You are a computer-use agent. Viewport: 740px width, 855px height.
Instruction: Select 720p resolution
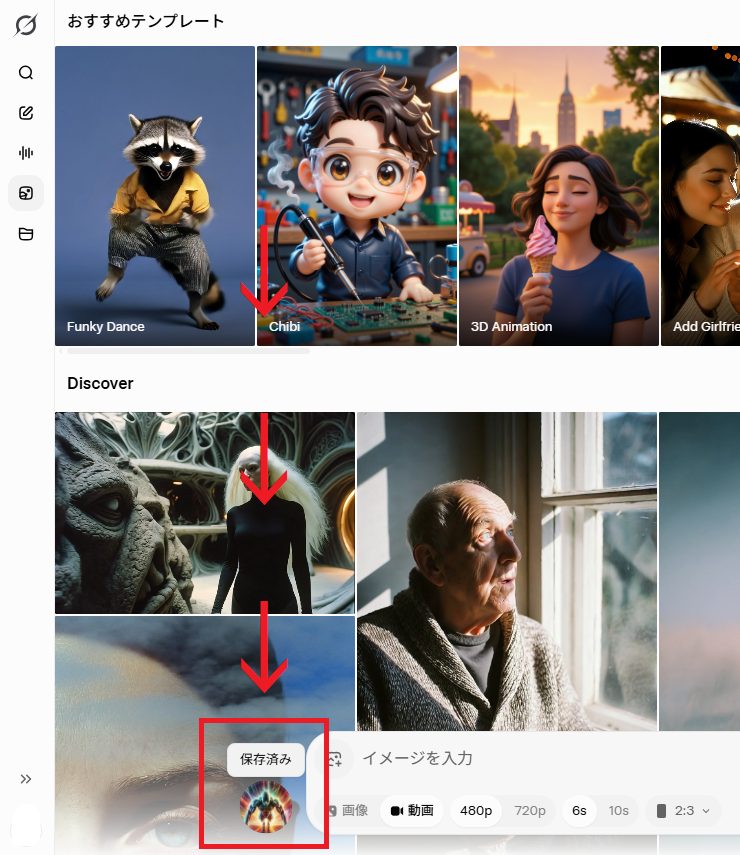[530, 811]
